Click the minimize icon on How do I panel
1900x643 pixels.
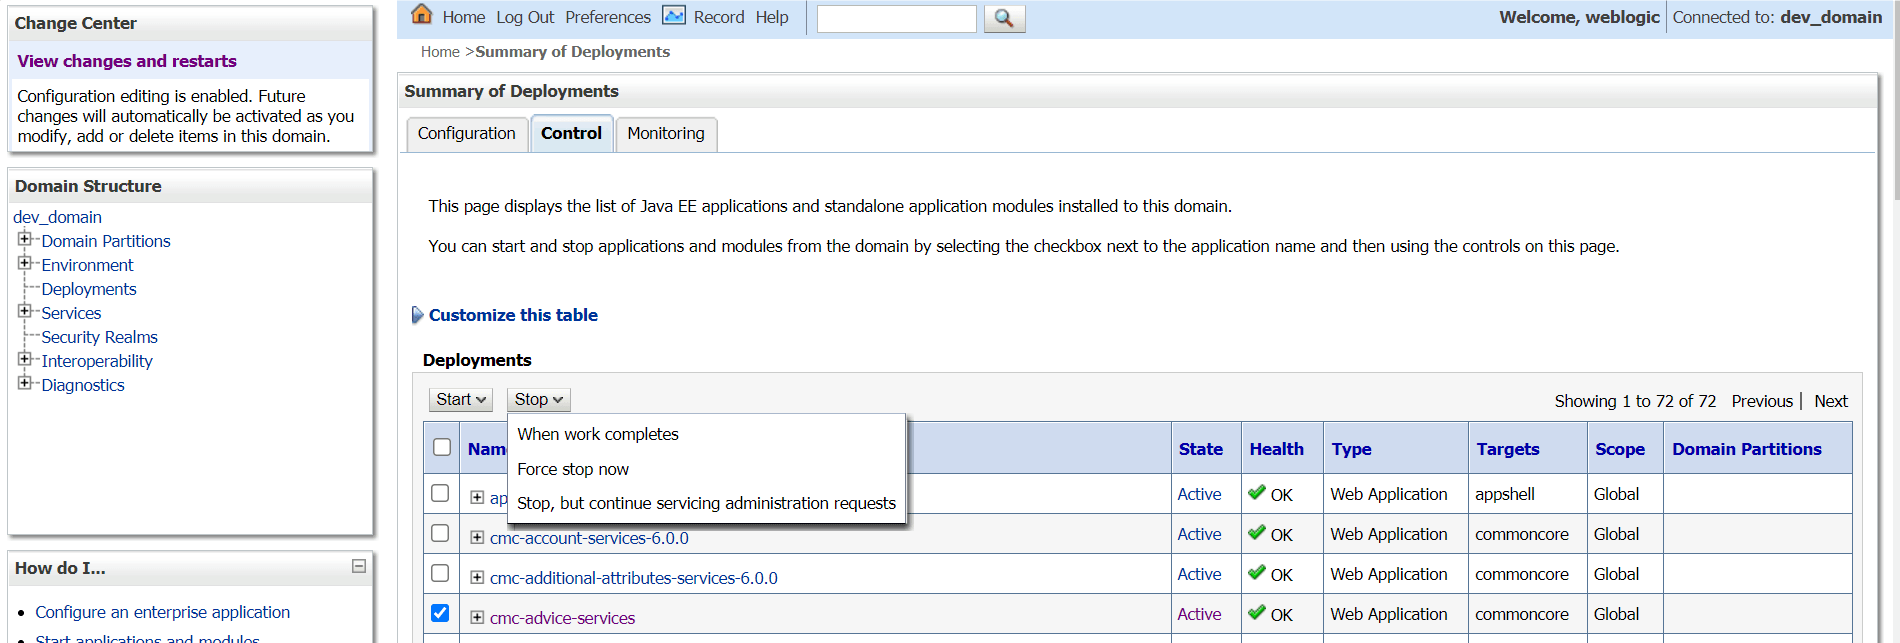pyautogui.click(x=359, y=566)
